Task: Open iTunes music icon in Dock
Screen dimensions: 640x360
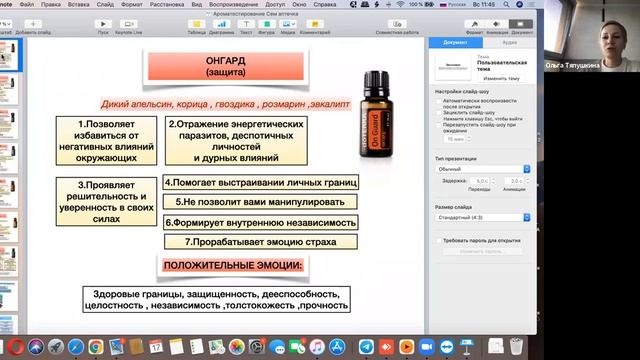Action: point(317,347)
